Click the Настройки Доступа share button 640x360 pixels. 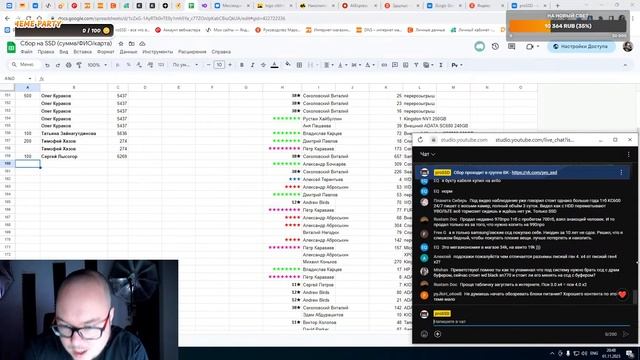581,47
